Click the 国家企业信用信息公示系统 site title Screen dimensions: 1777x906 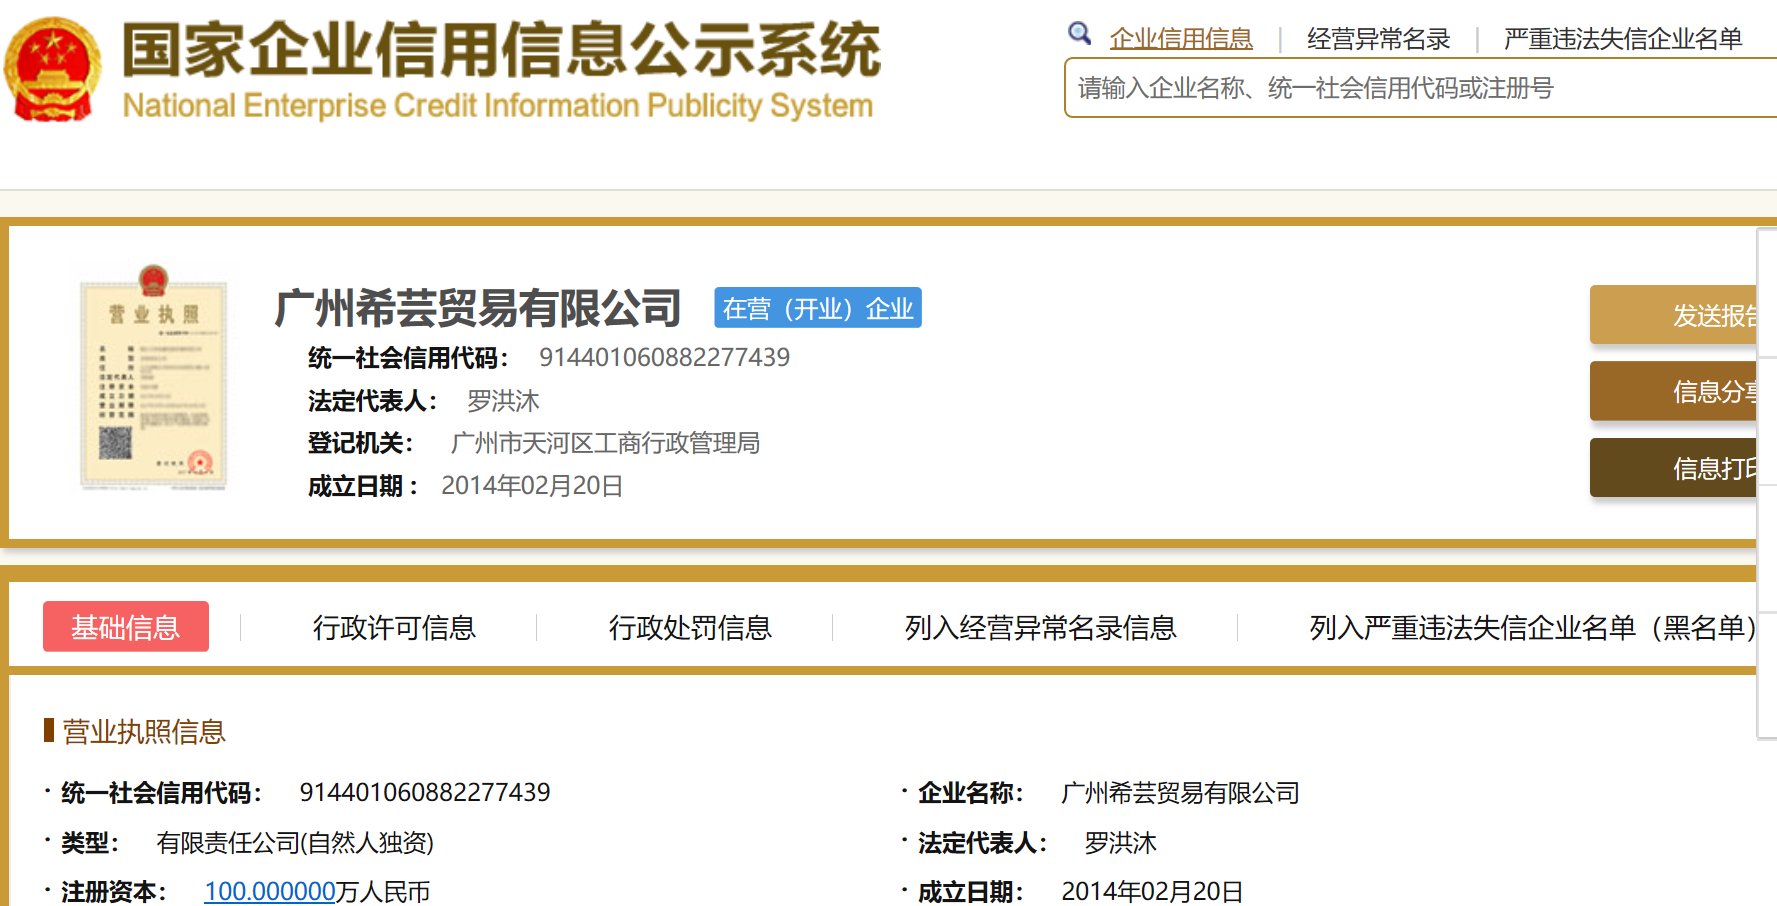(500, 50)
